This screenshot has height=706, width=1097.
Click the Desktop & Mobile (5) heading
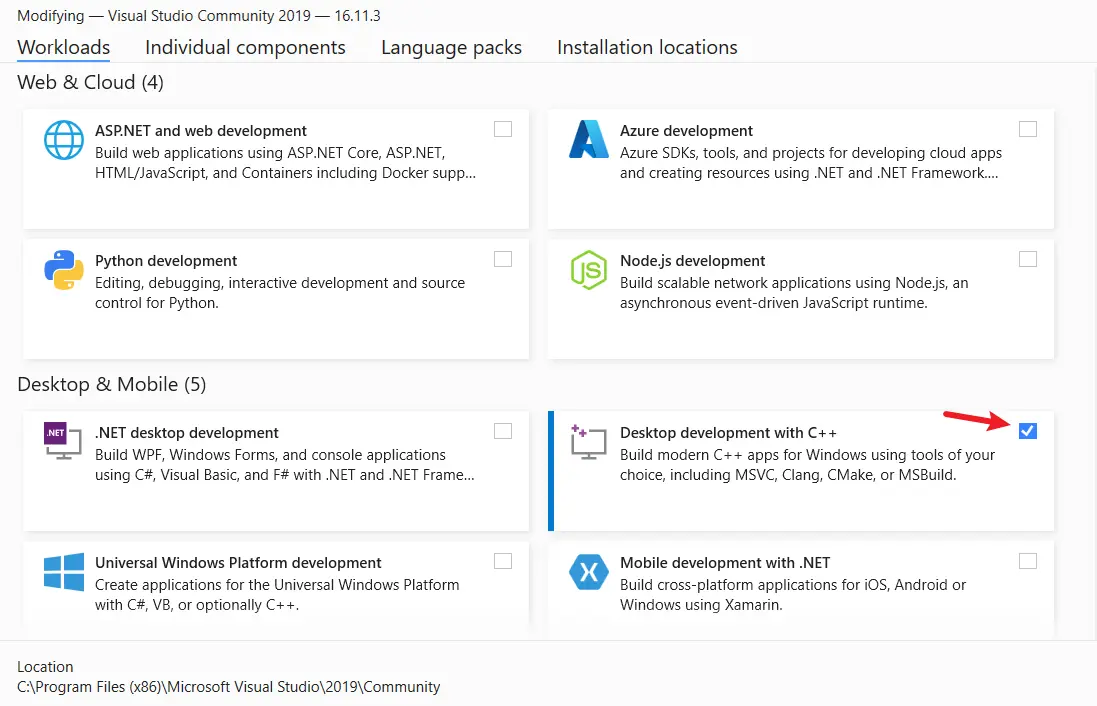pos(111,385)
